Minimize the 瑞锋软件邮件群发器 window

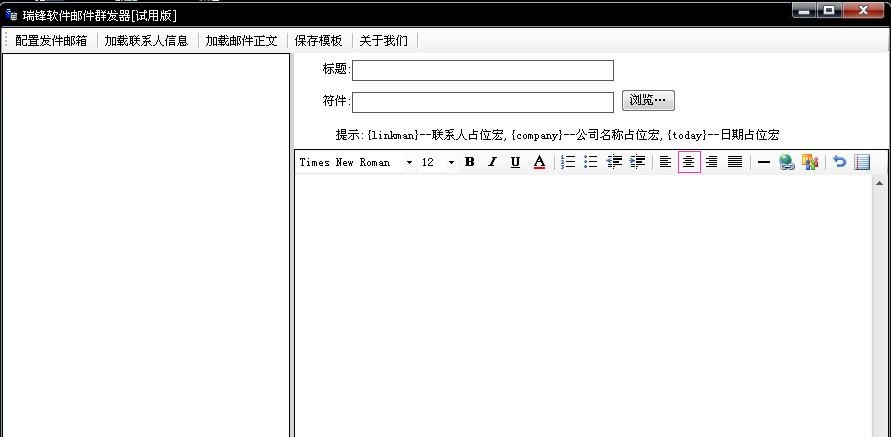803,10
